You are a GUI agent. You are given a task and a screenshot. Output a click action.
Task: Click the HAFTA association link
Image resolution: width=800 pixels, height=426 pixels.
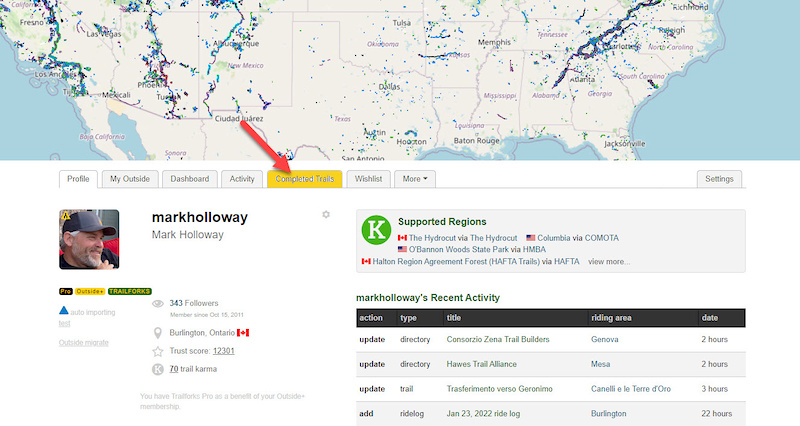coord(566,261)
